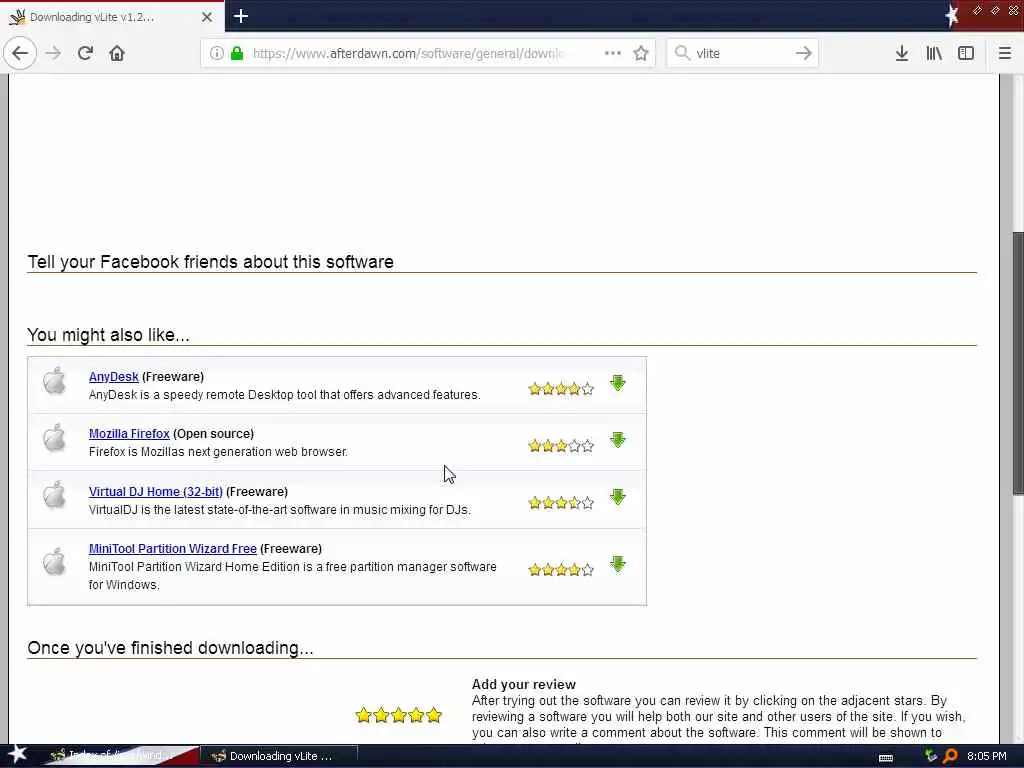Image resolution: width=1024 pixels, height=768 pixels.
Task: Open a new browser tab
Action: coord(240,16)
